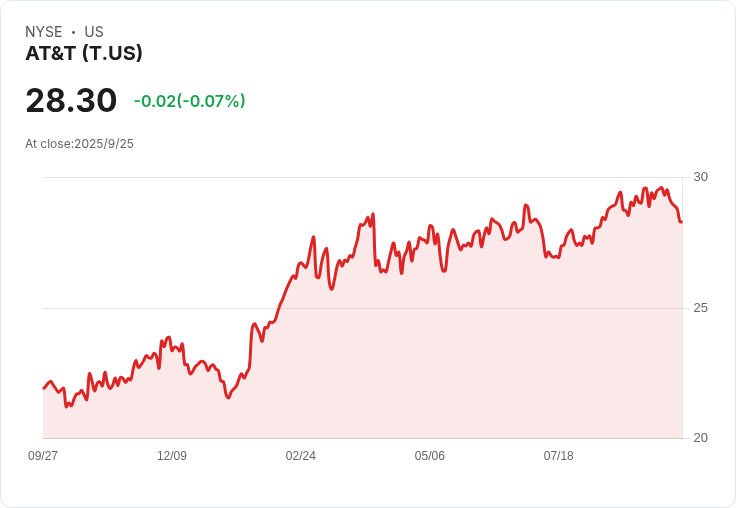Click the 28.30 current price
The width and height of the screenshot is (736, 508).
tap(71, 101)
